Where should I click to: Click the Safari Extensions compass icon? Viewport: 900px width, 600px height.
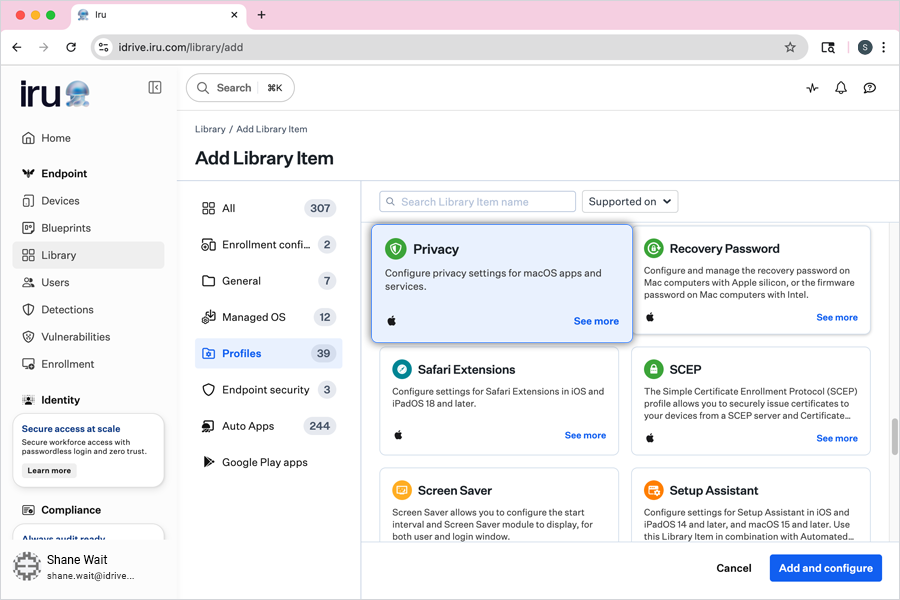click(402, 369)
